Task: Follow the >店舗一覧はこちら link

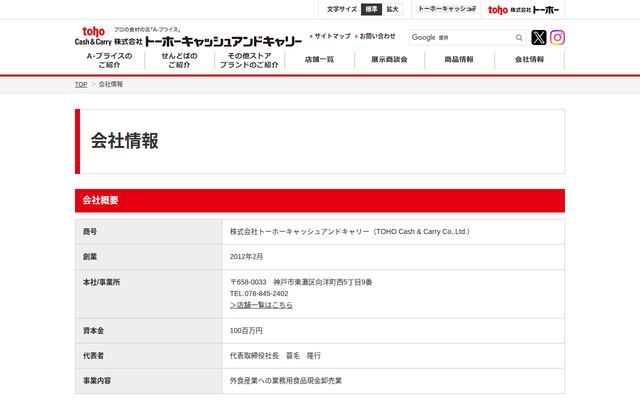Action: click(x=261, y=305)
